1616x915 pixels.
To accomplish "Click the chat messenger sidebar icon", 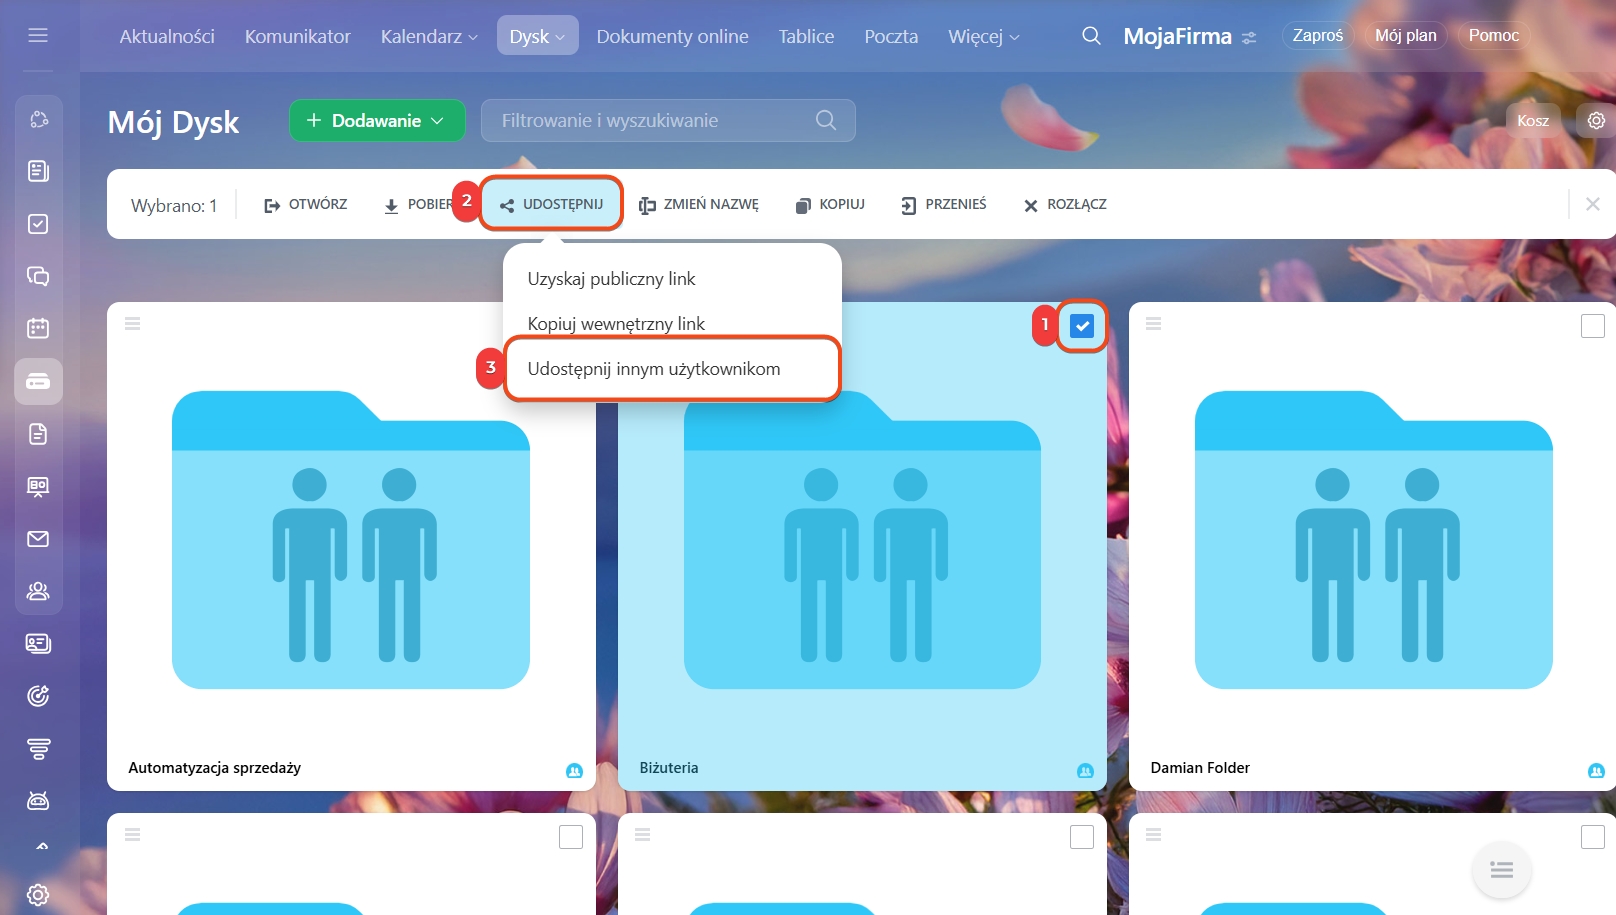I will [38, 276].
